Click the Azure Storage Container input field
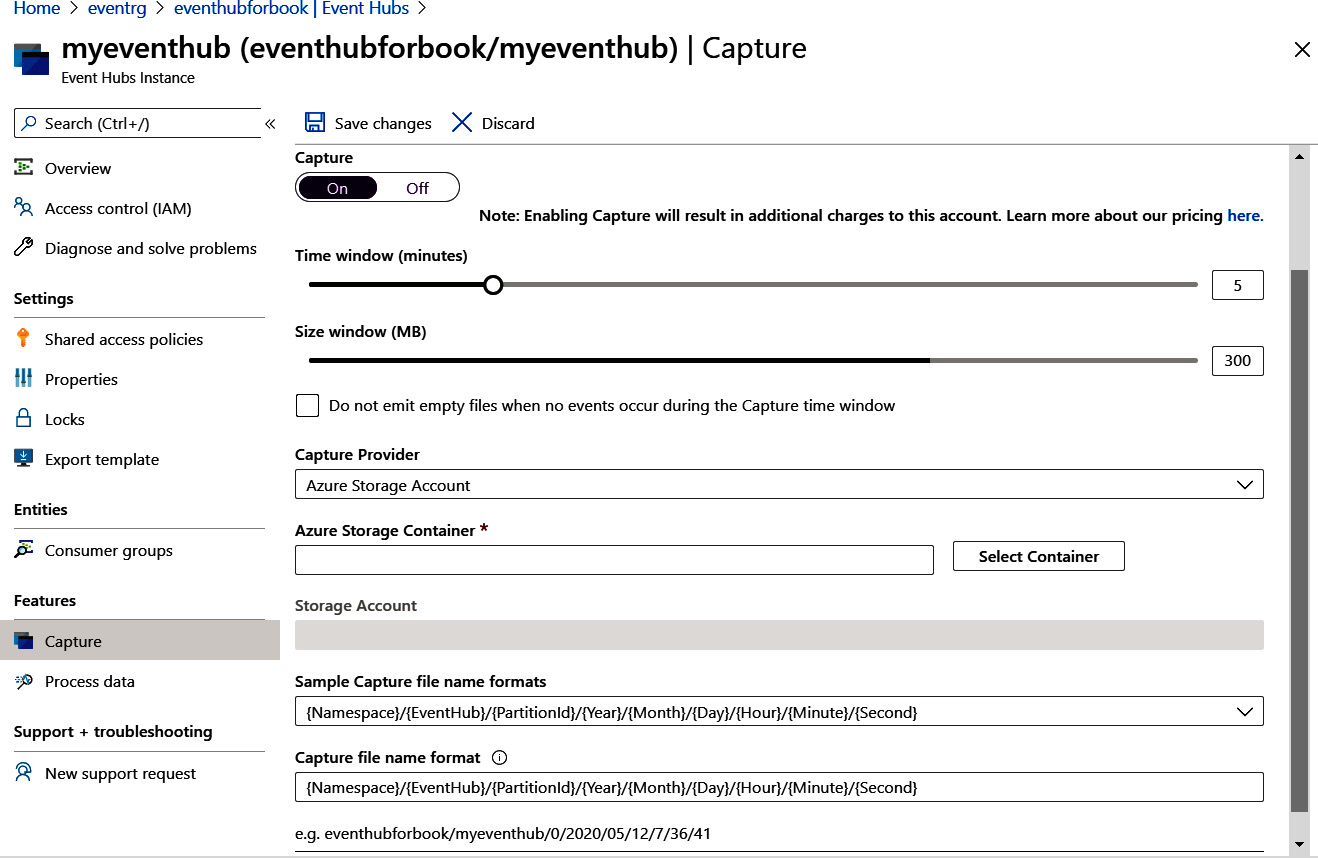The height and width of the screenshot is (858, 1318). (614, 560)
